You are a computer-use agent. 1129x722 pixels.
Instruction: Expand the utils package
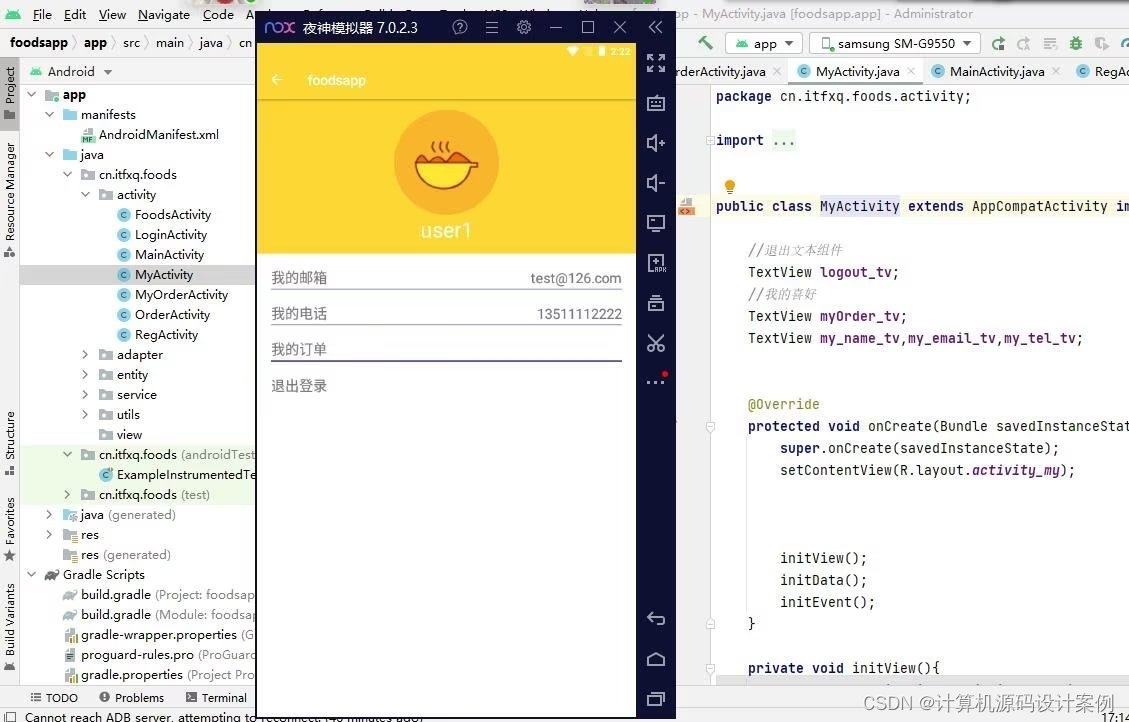[x=86, y=415]
